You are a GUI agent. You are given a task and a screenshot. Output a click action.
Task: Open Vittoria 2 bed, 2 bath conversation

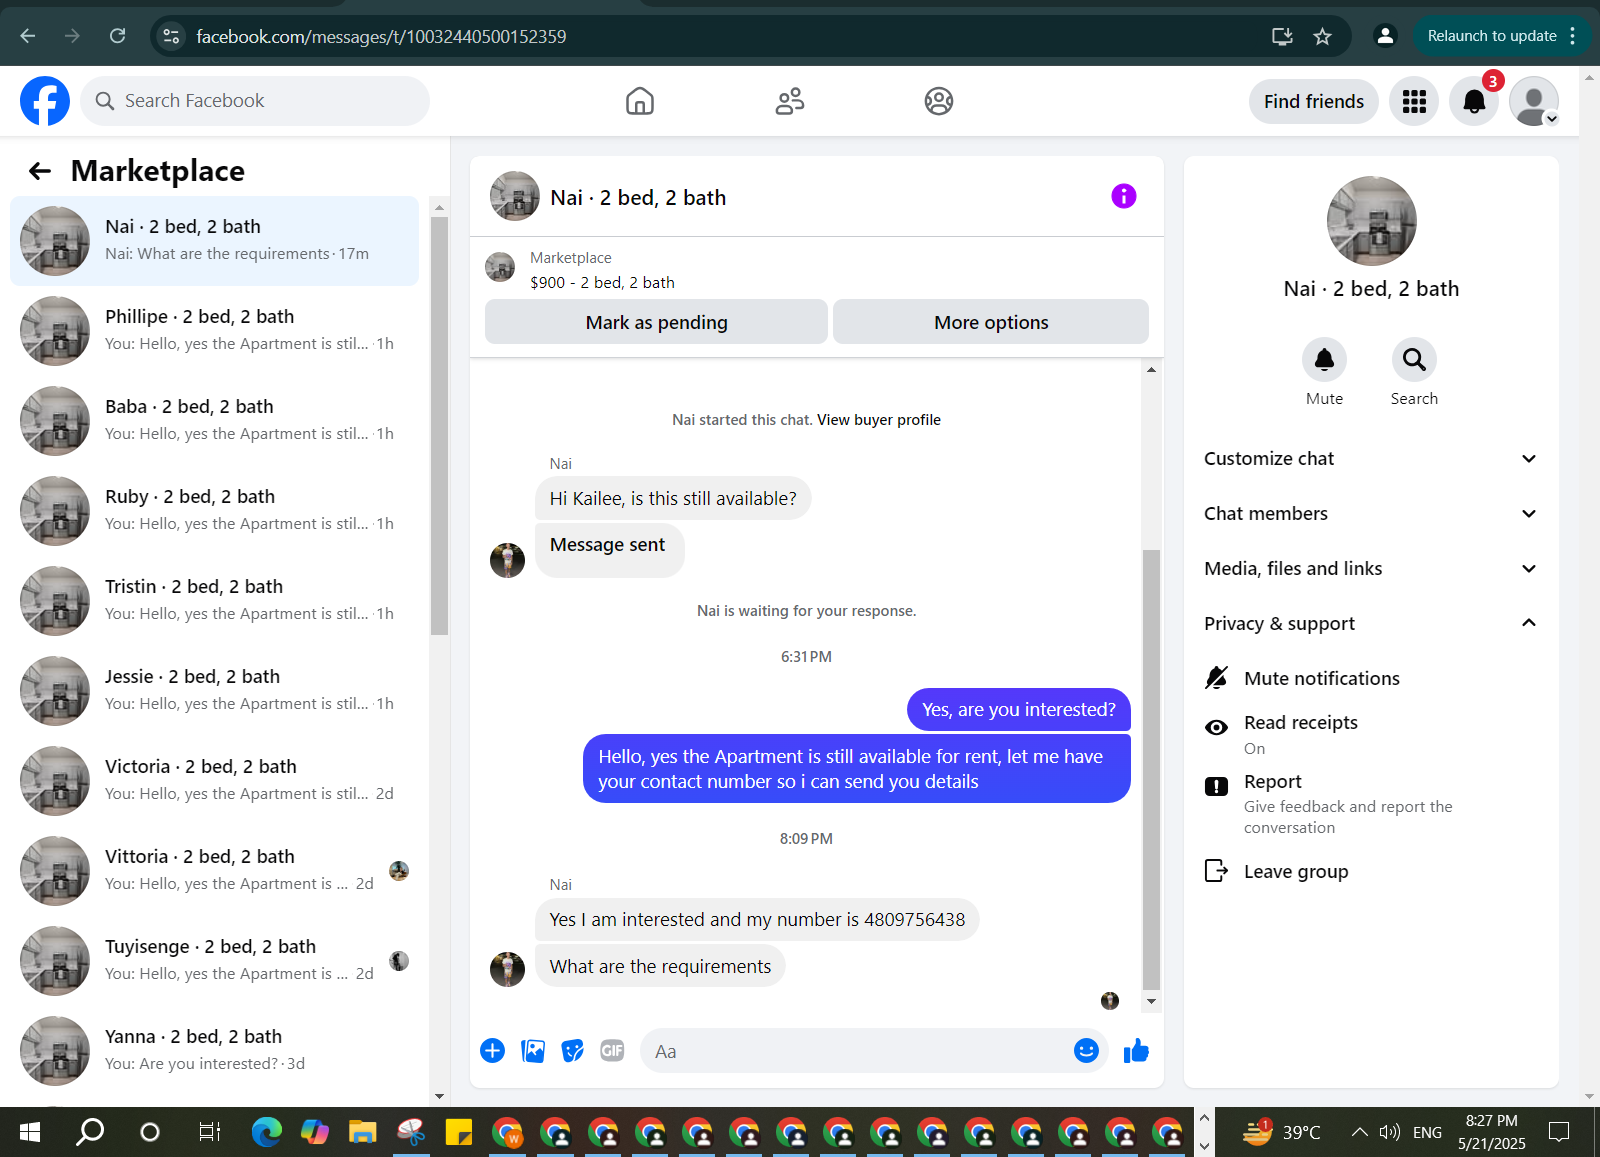pyautogui.click(x=215, y=871)
